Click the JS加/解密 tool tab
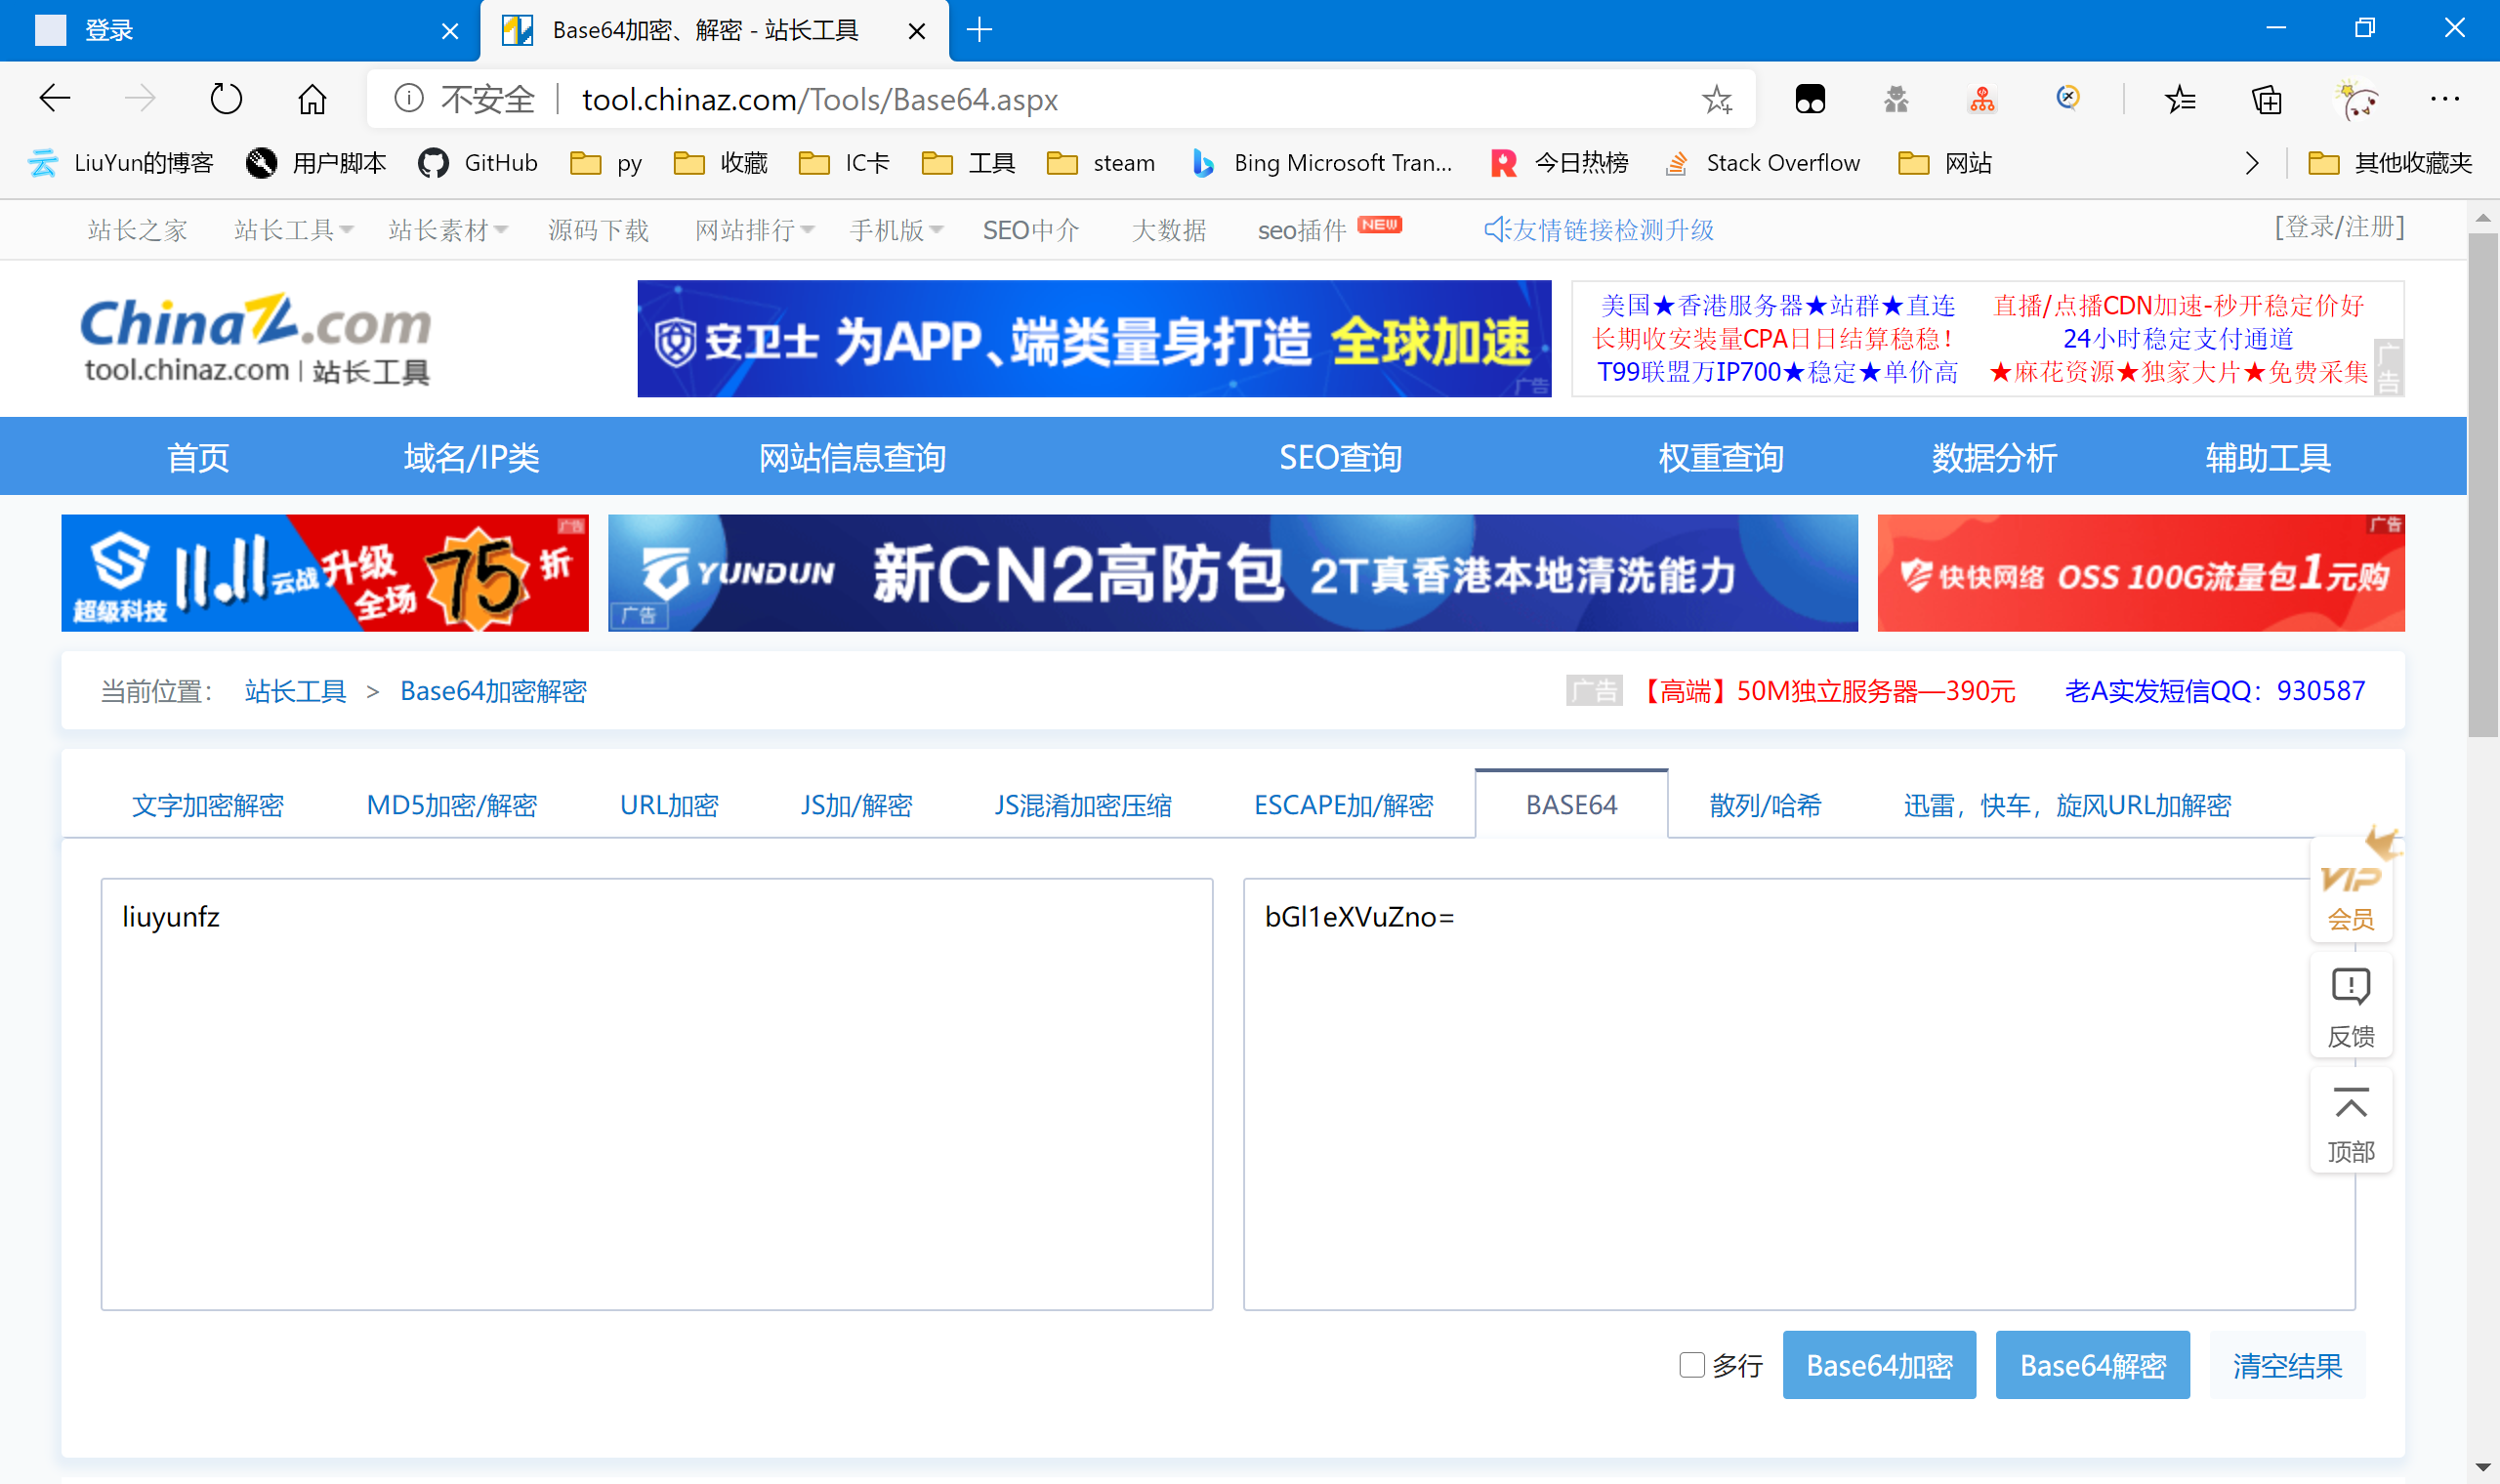Screen dimensions: 2500x1484 pyautogui.click(x=855, y=805)
